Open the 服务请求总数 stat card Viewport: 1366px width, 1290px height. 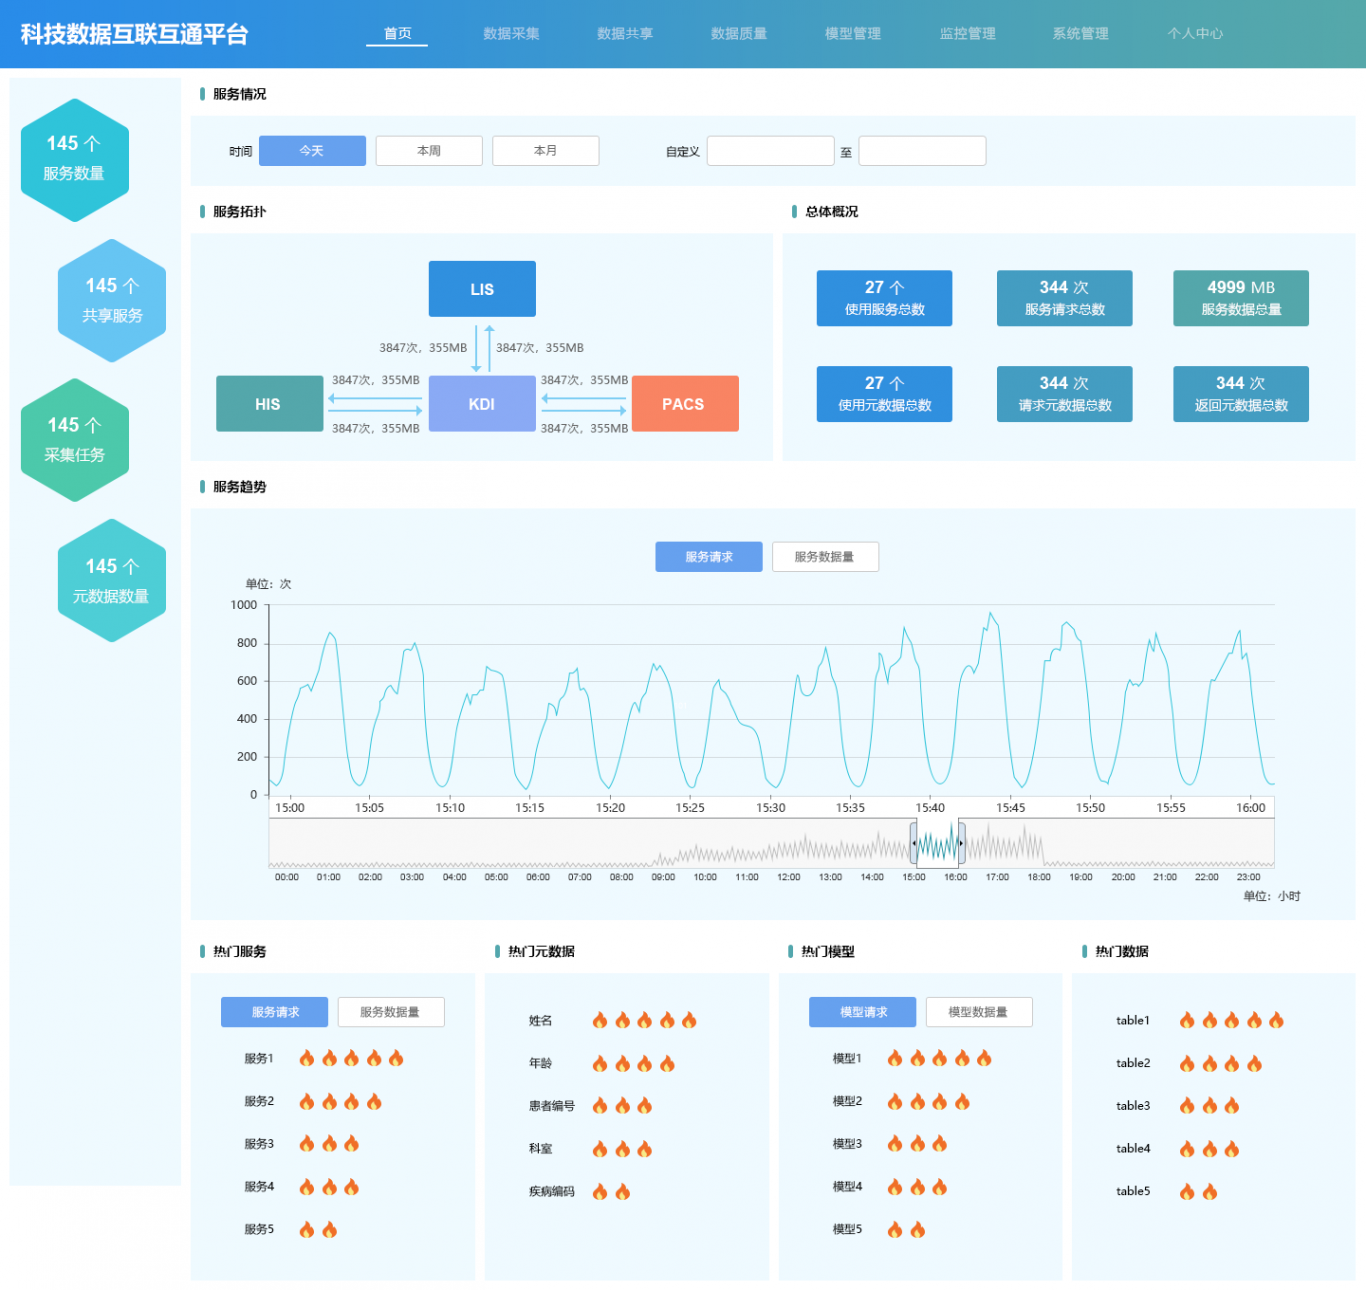click(x=1064, y=298)
